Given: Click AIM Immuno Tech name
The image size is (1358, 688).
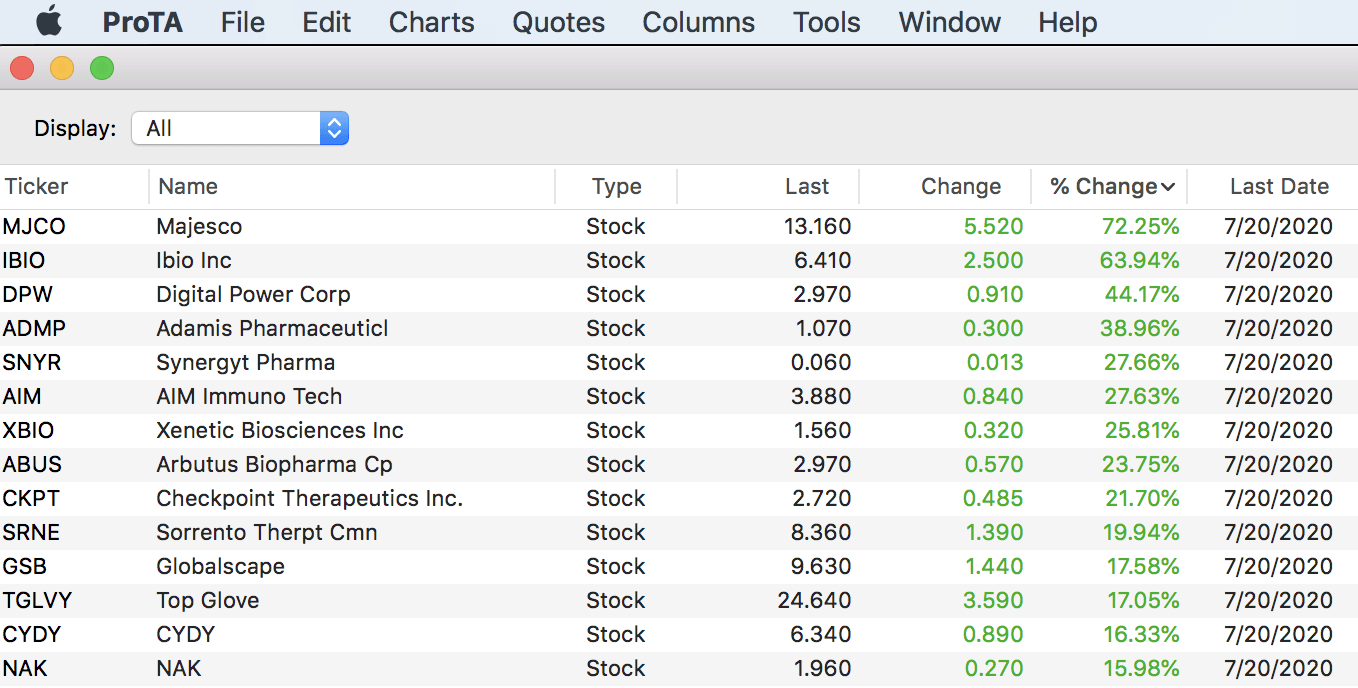Looking at the screenshot, I should pyautogui.click(x=250, y=396).
